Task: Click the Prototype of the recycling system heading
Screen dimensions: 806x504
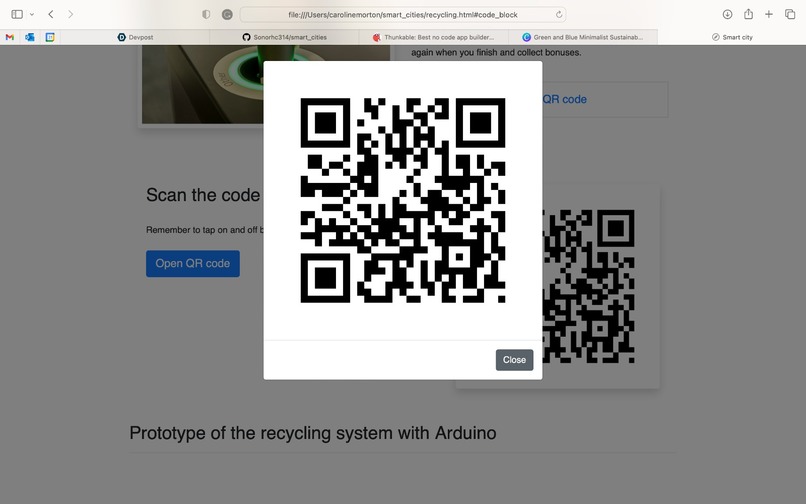Action: pos(313,433)
